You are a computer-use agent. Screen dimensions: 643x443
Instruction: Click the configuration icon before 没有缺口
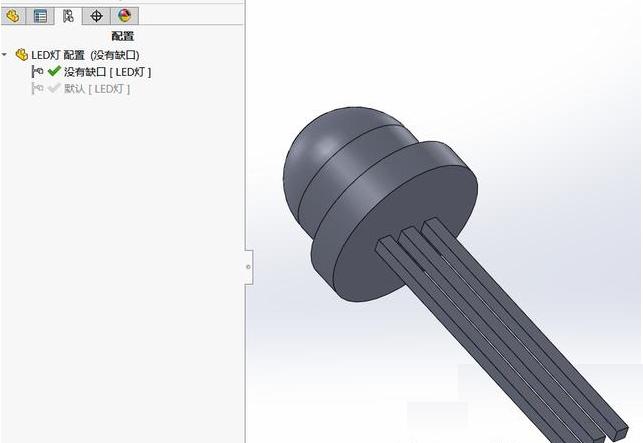[37, 72]
